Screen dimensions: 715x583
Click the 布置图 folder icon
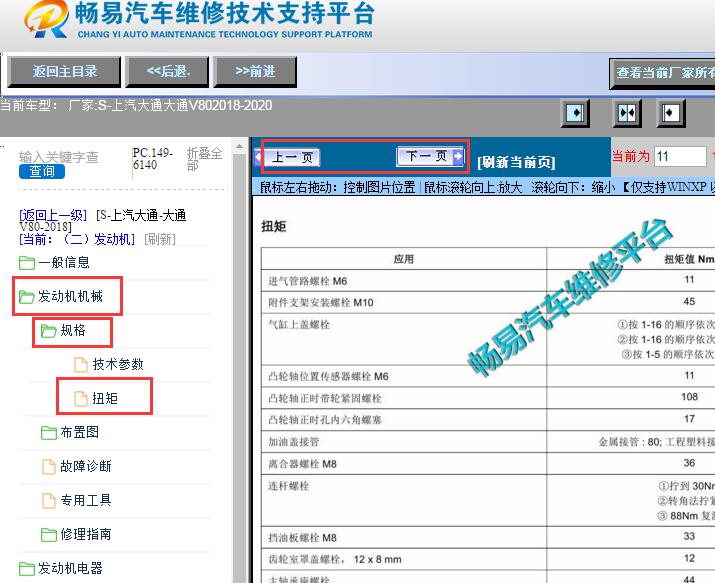tap(49, 433)
